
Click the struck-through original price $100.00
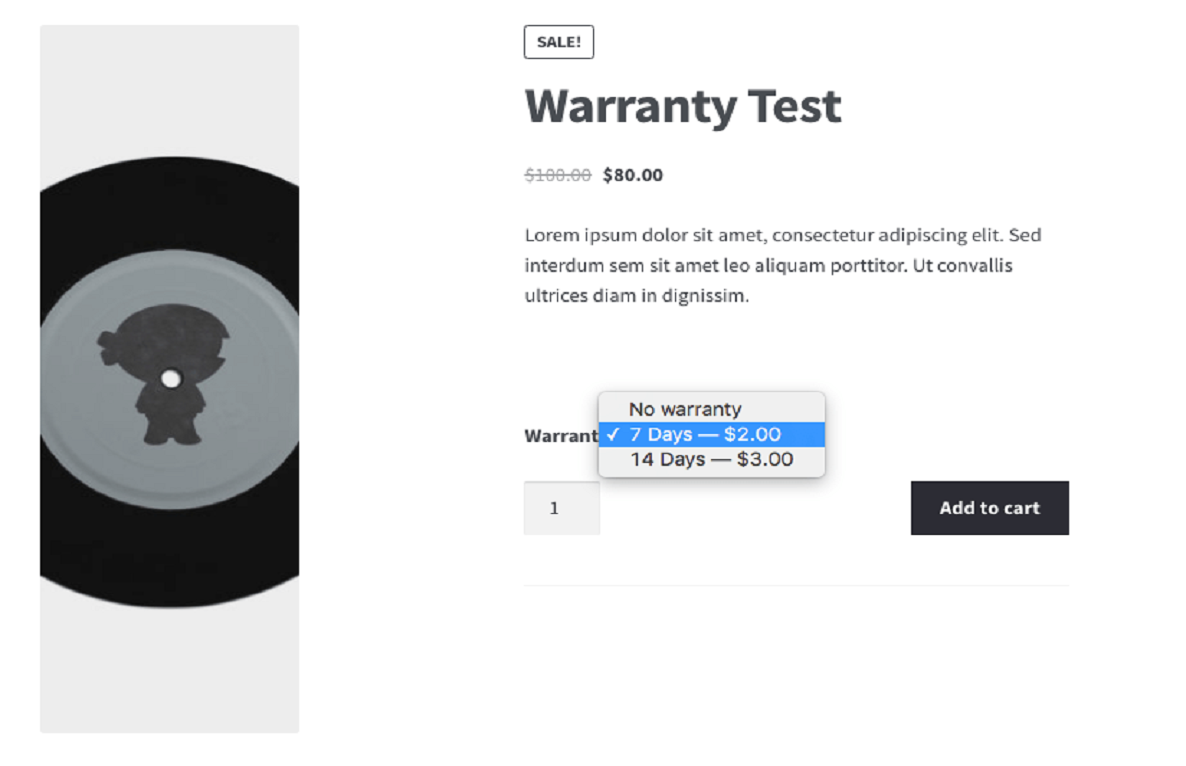557,174
